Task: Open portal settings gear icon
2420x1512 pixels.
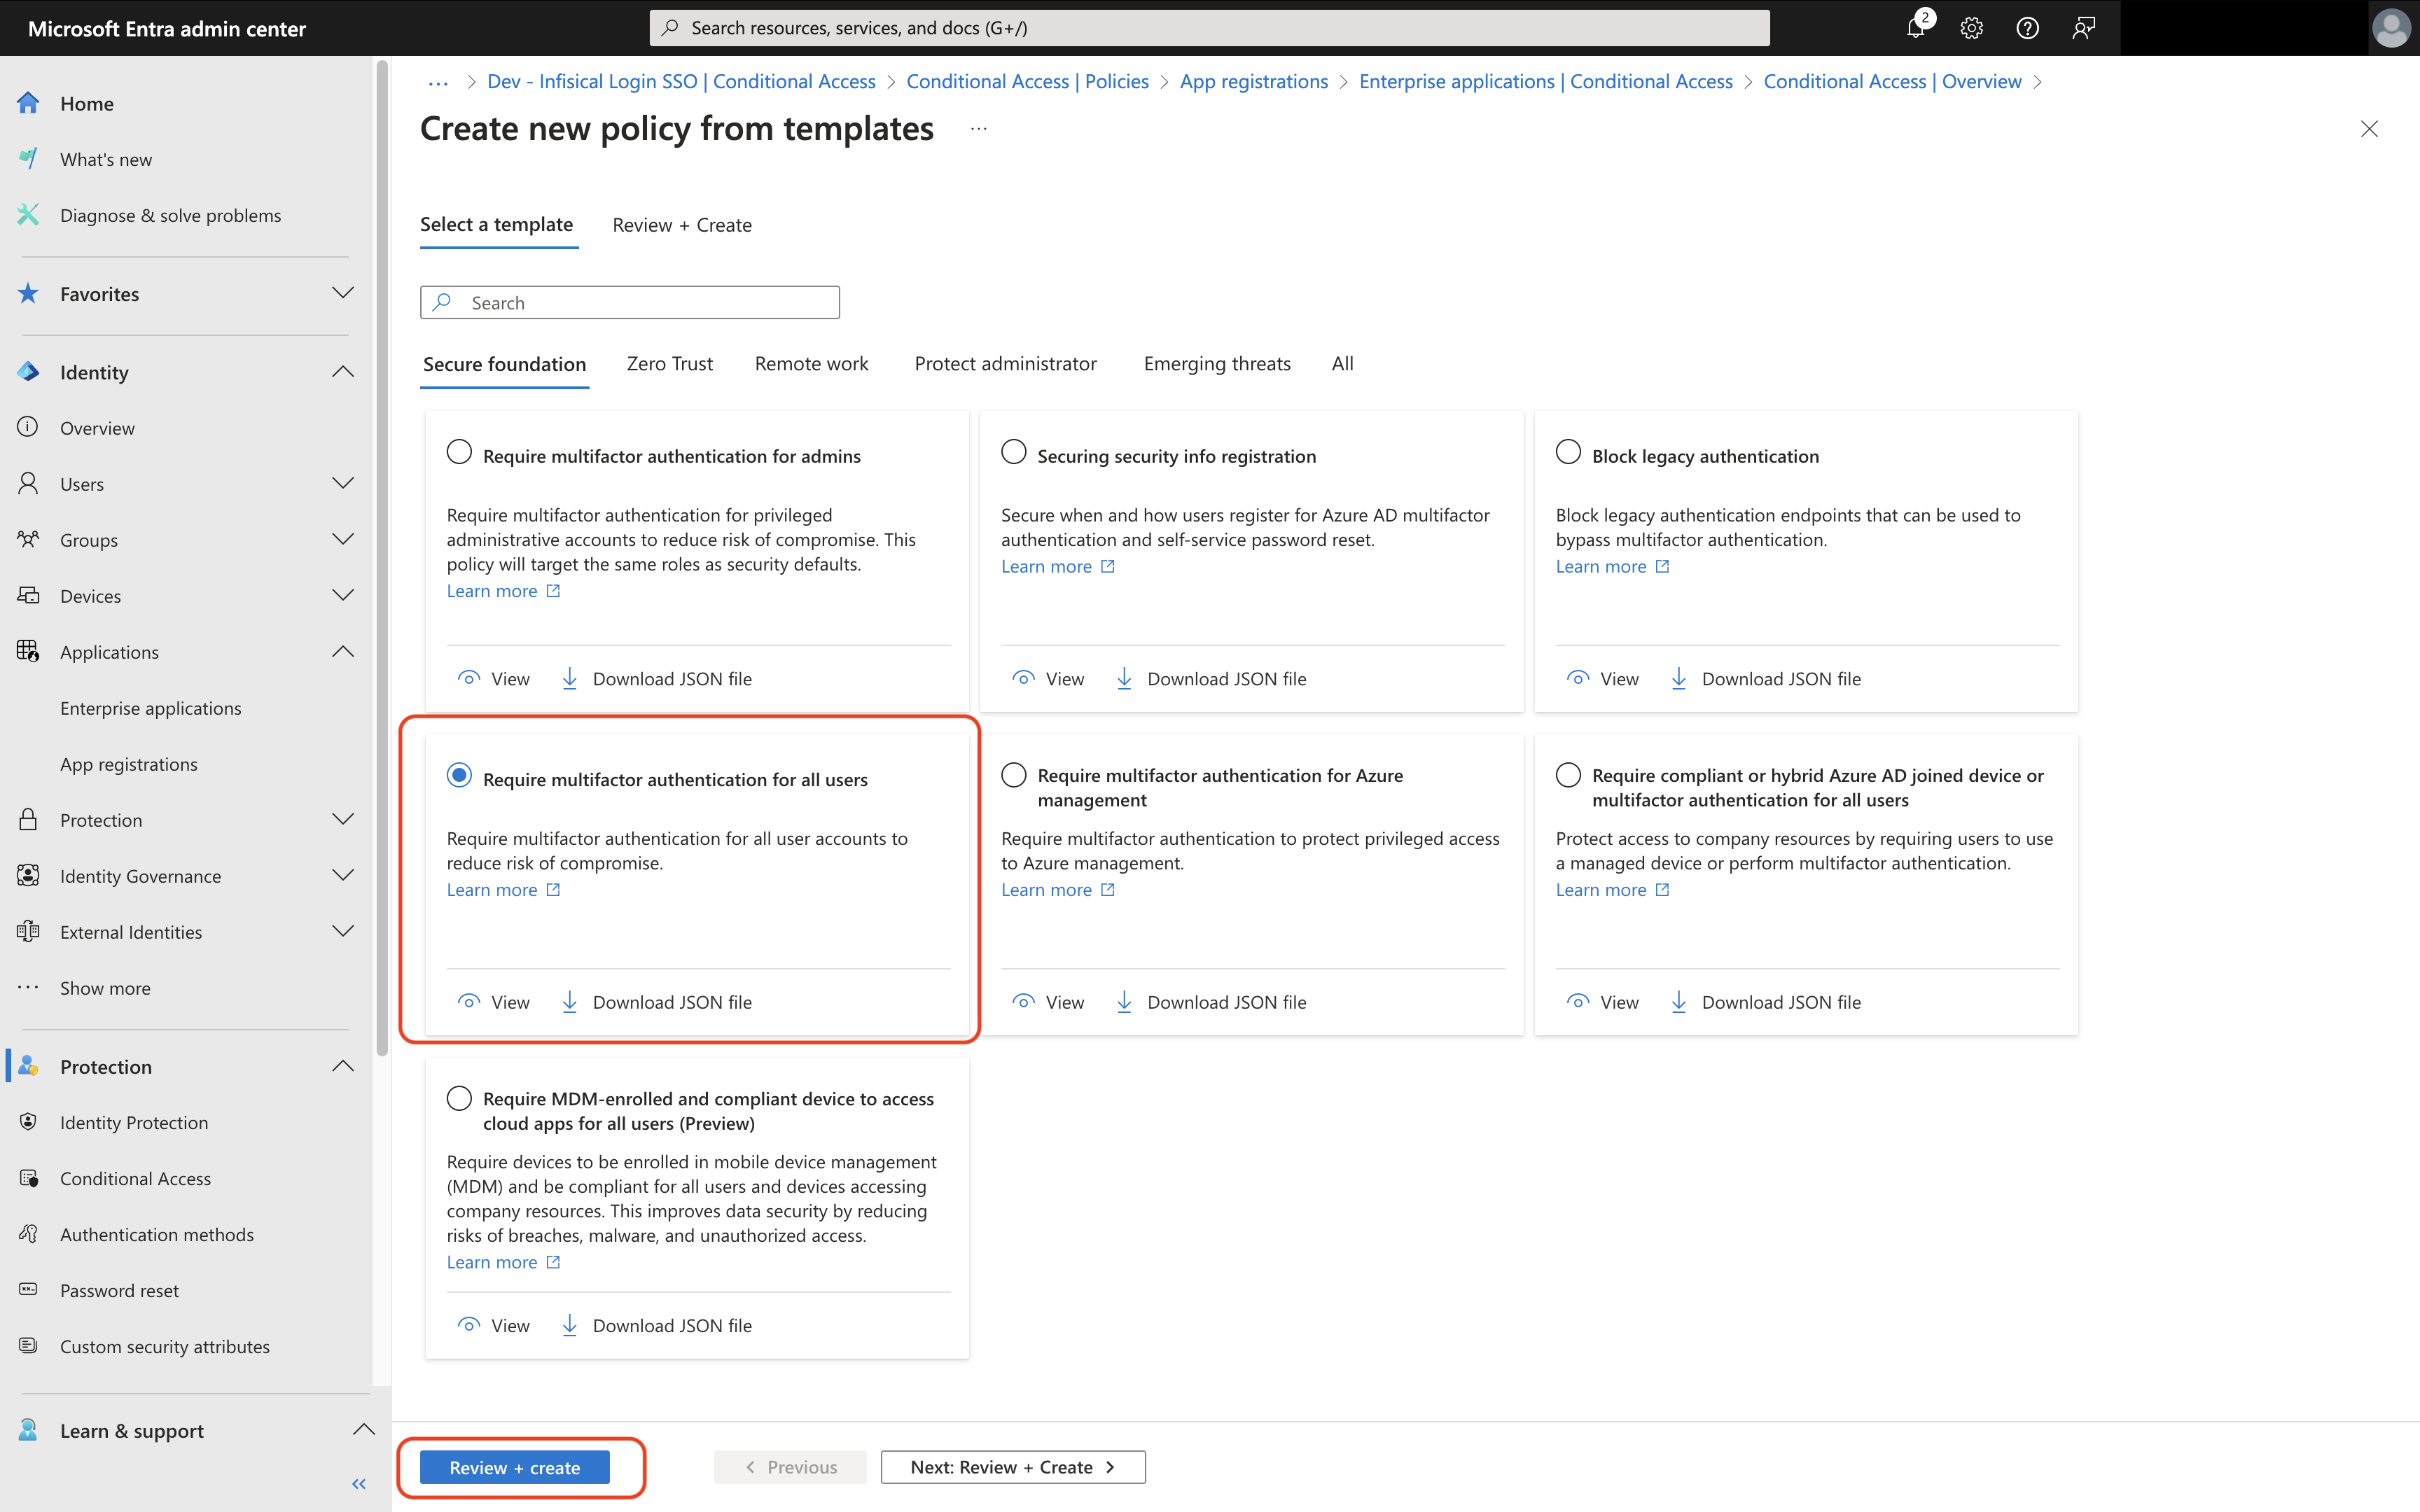Action: coord(1971,28)
